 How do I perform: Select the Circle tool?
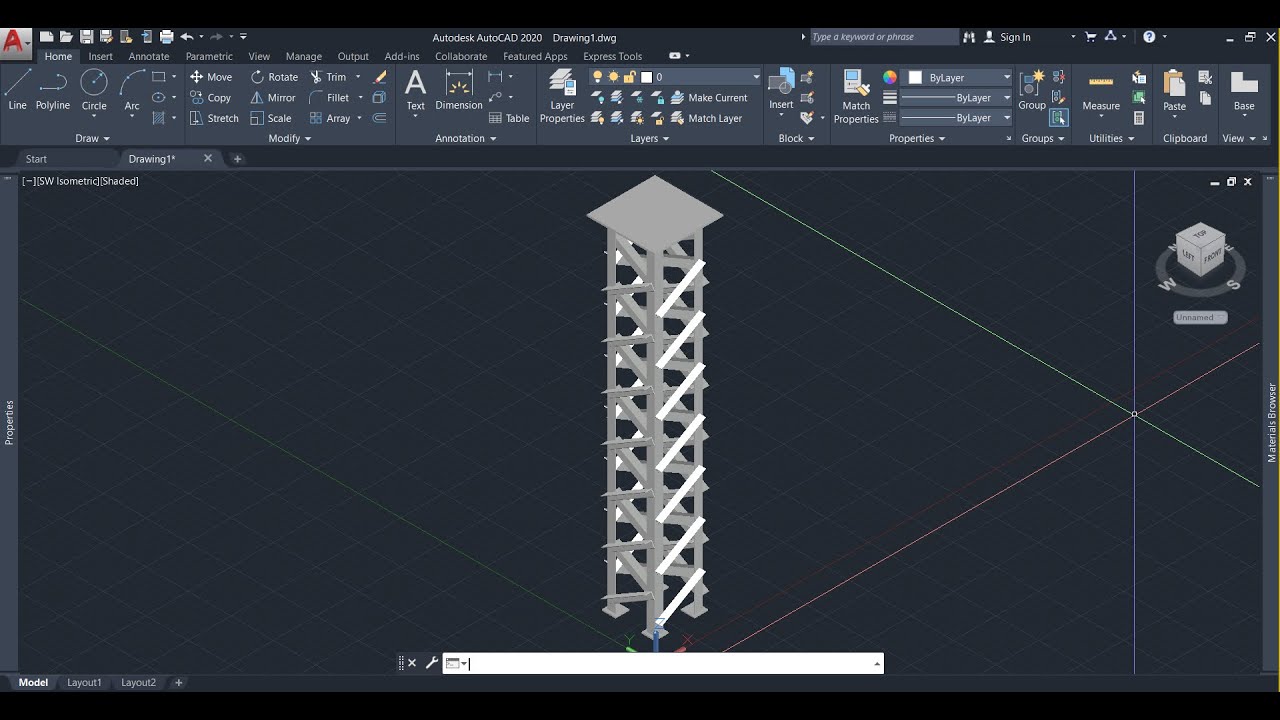(x=94, y=89)
